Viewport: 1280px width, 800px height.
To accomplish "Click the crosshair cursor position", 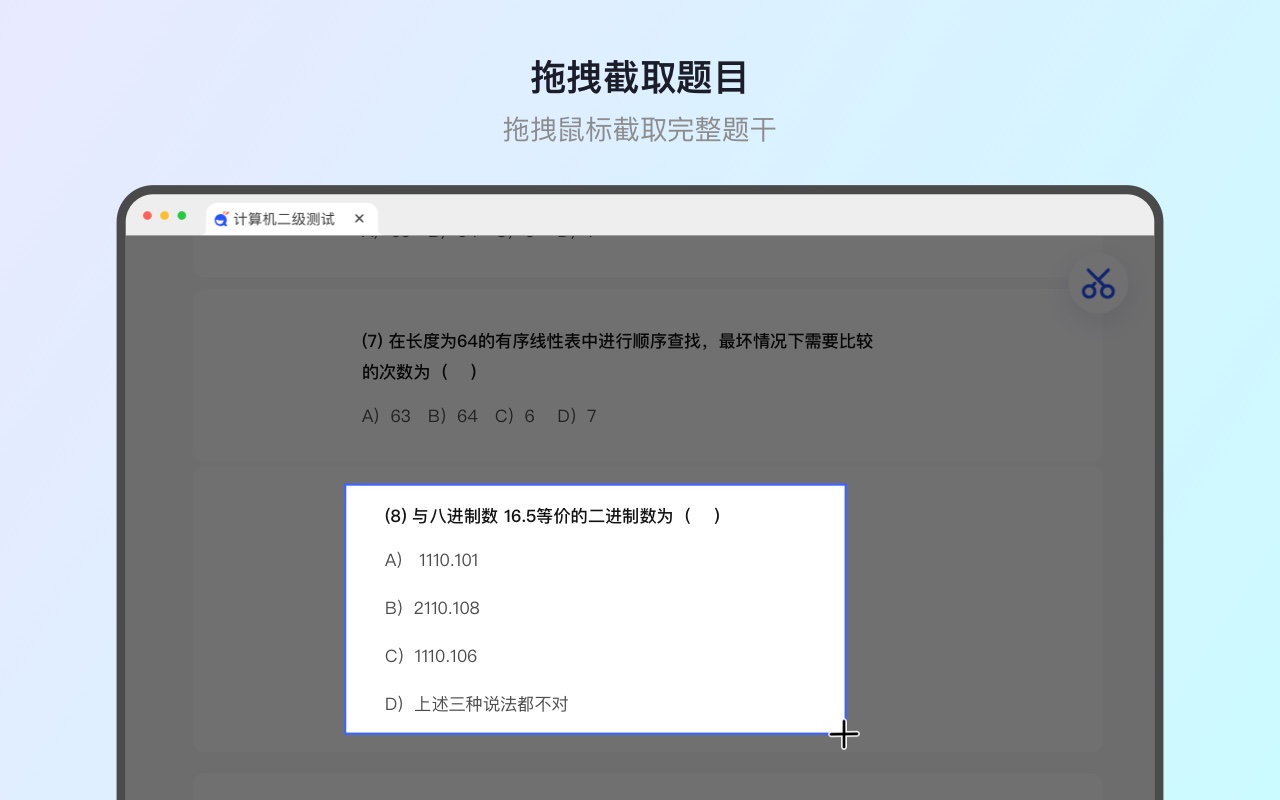I will pyautogui.click(x=844, y=734).
